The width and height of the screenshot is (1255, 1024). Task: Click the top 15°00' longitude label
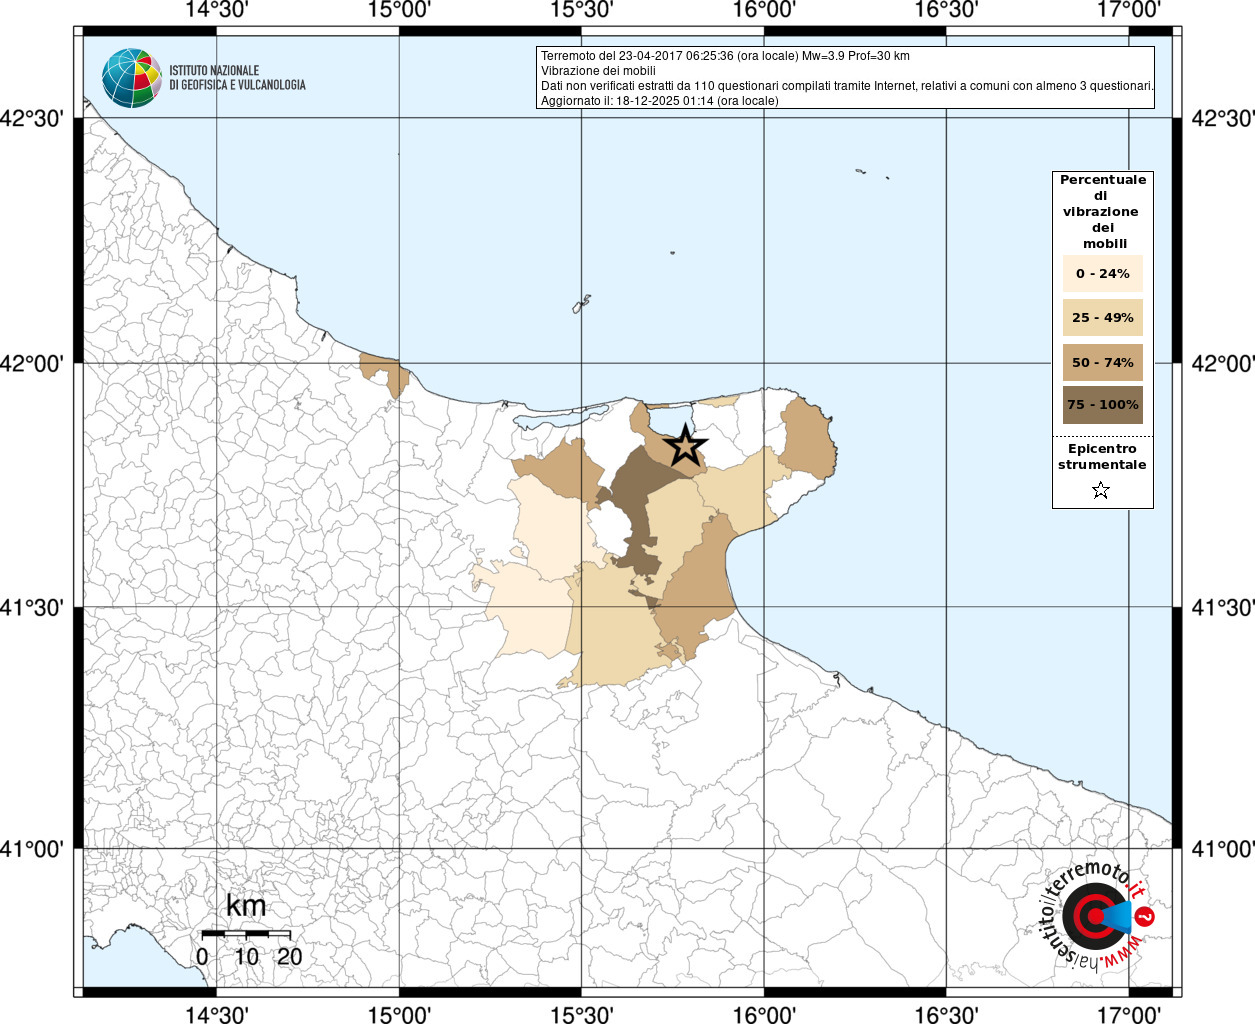(x=399, y=10)
